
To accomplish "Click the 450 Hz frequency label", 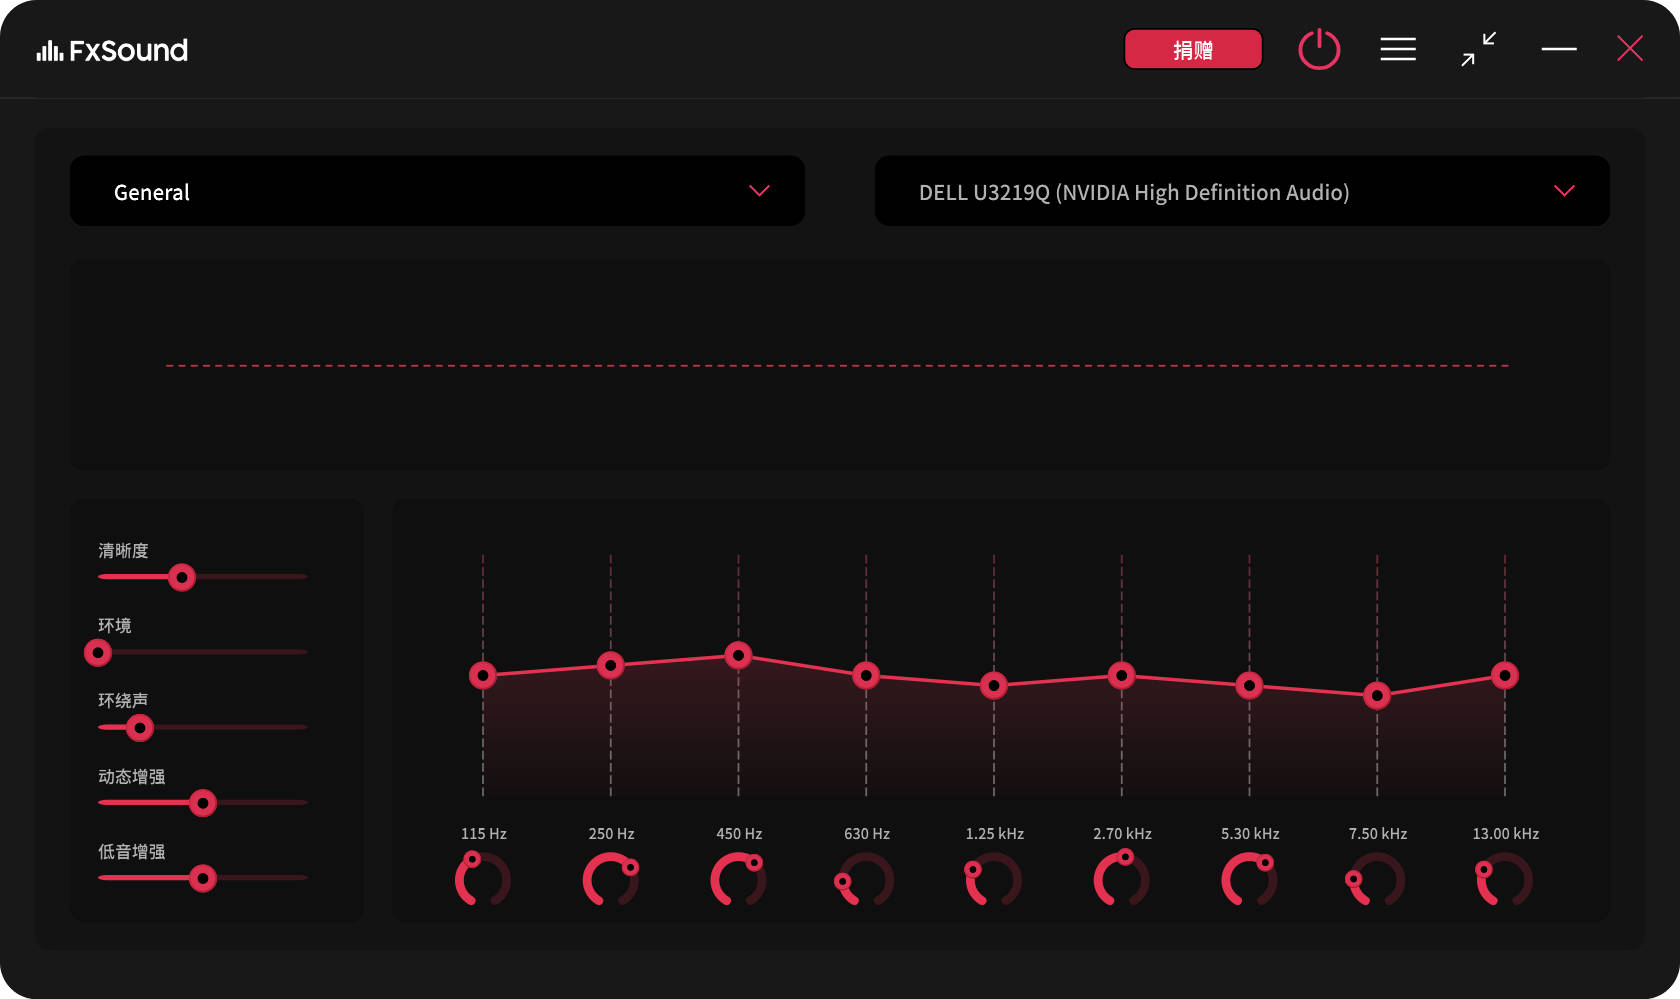I will coord(739,834).
